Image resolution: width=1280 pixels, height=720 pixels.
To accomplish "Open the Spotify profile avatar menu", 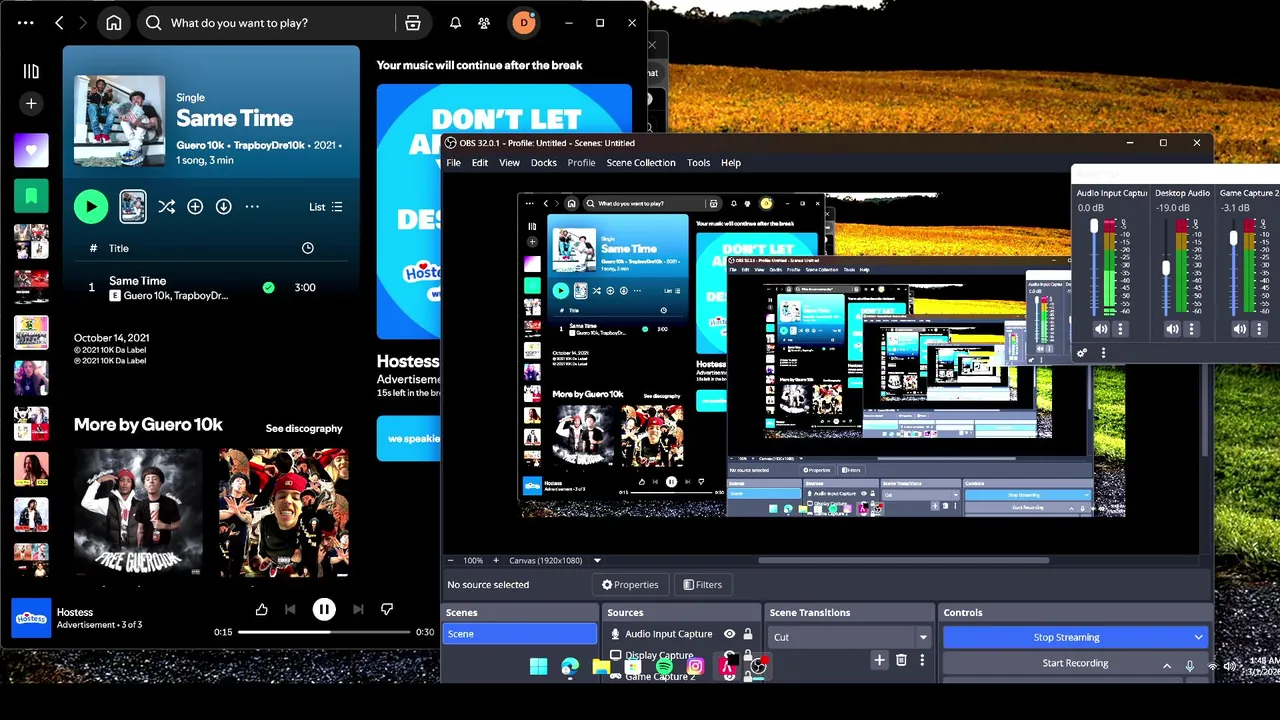I will 523,22.
